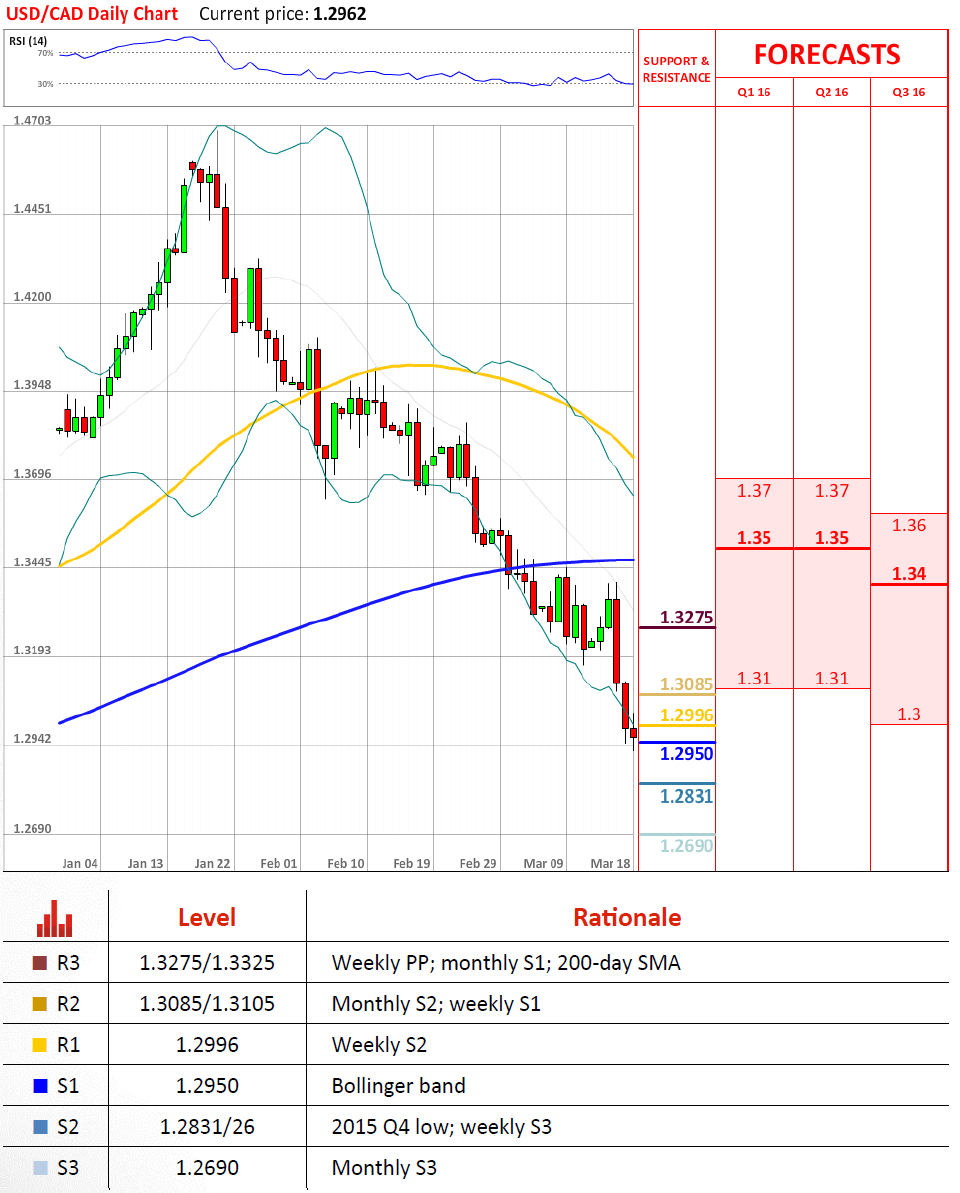Click the Jan 22 date axis label
This screenshot has width=960, height=1193.
click(x=212, y=864)
